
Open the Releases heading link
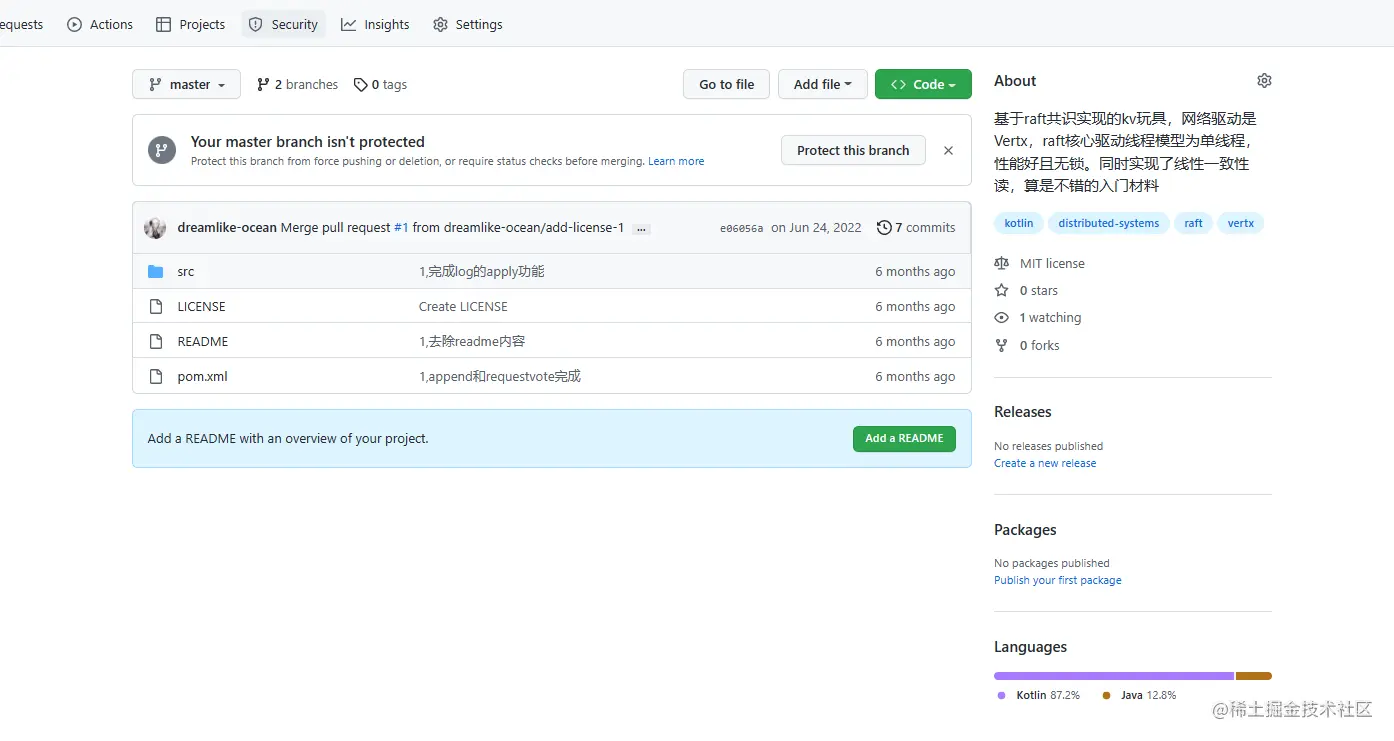click(1023, 412)
